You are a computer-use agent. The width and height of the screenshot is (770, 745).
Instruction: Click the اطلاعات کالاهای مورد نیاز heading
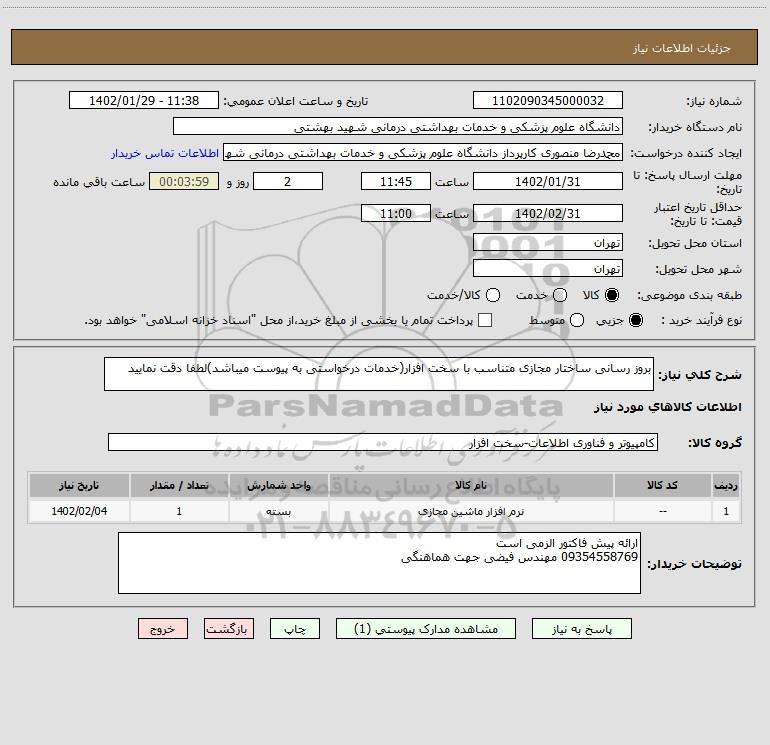click(668, 407)
